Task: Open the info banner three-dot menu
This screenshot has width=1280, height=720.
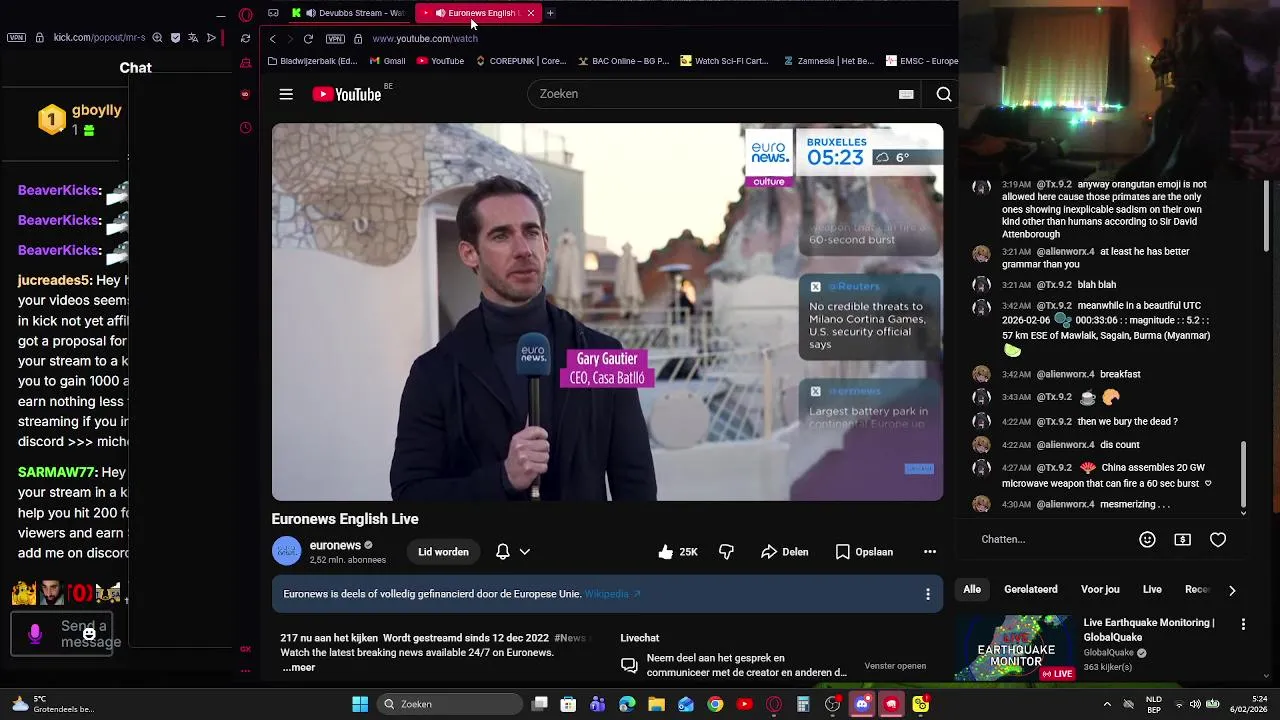Action: 927,594
